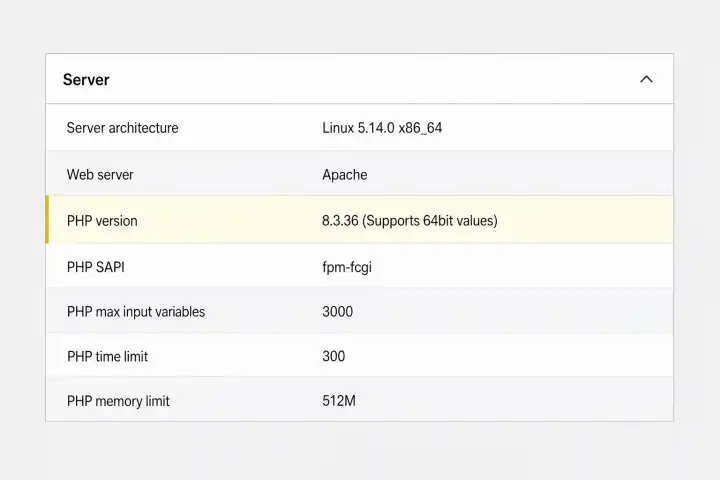Select the 'fpm-fcgi' value
720x480 pixels.
[347, 267]
